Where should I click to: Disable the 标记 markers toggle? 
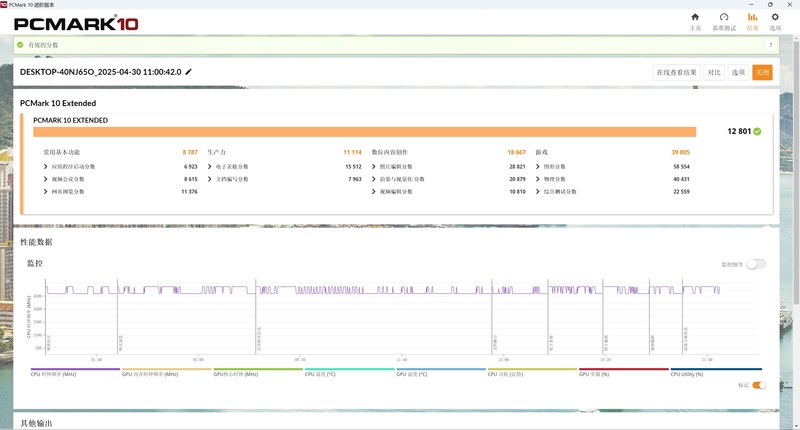[758, 385]
